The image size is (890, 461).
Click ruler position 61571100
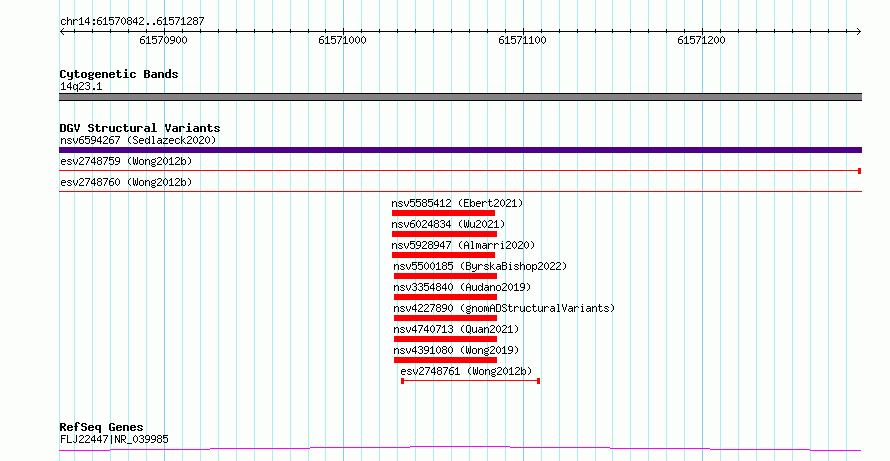pos(522,40)
